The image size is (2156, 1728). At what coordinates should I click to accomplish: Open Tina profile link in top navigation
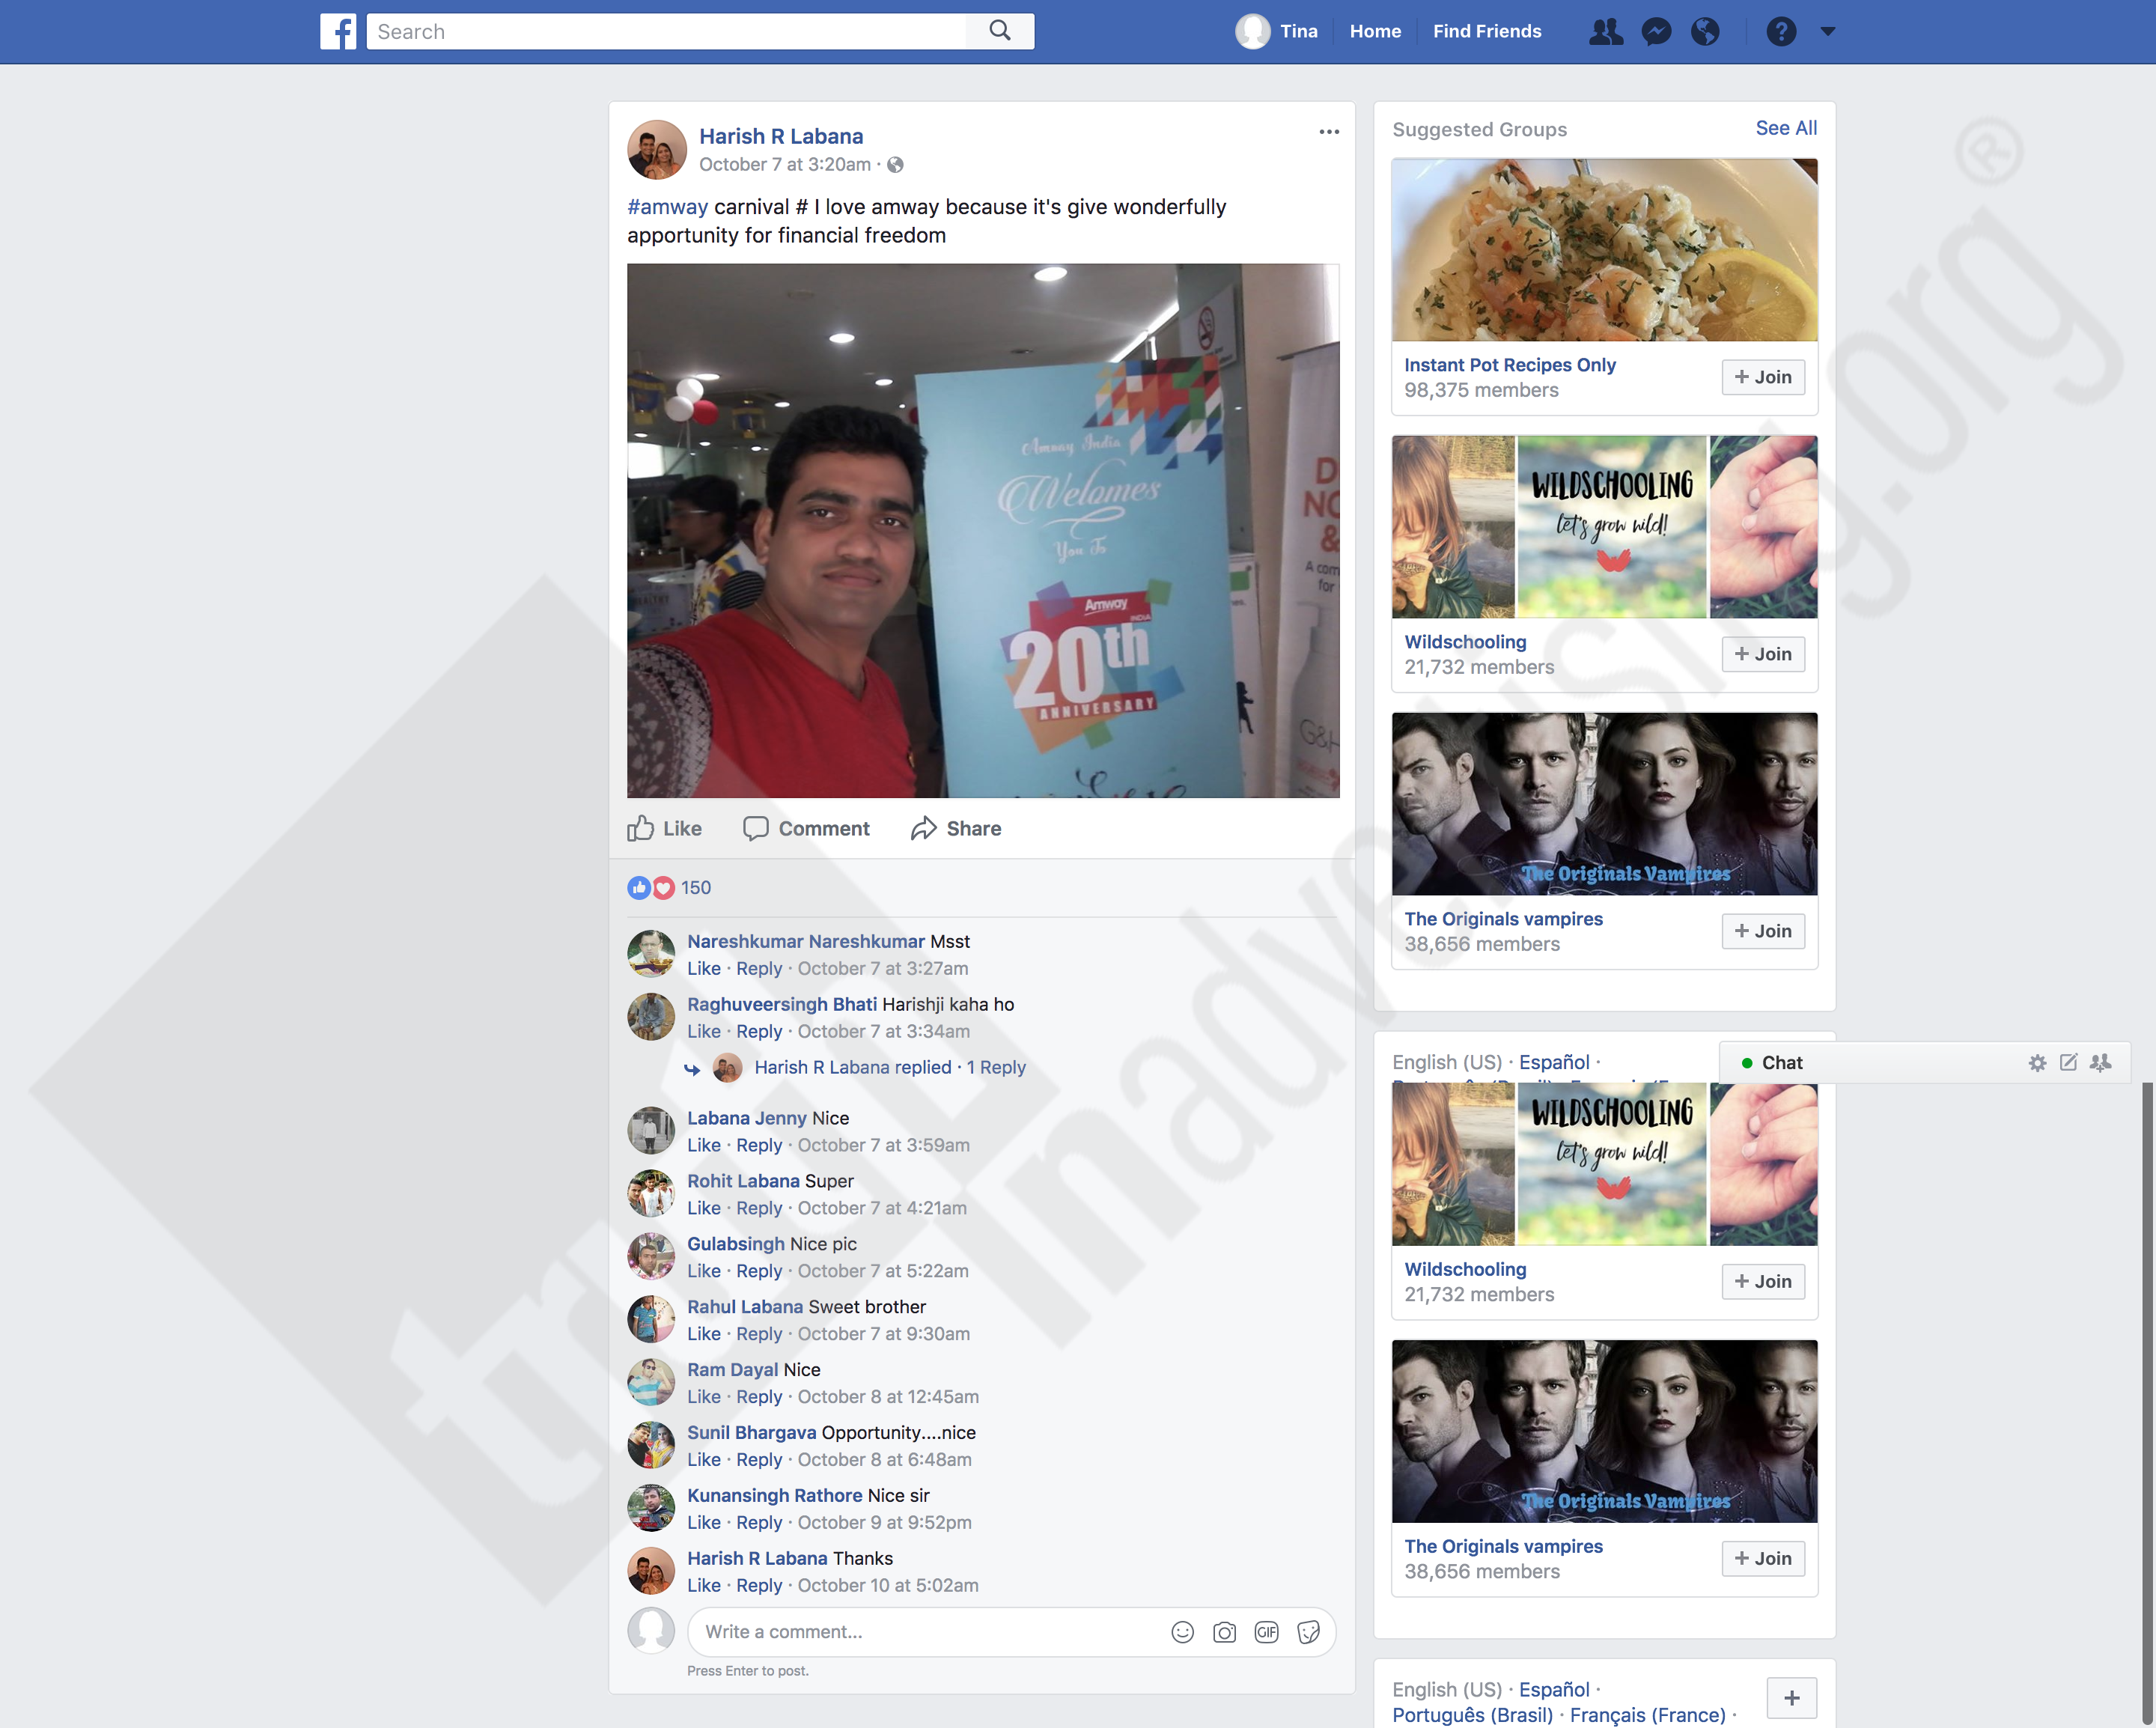point(1299,31)
